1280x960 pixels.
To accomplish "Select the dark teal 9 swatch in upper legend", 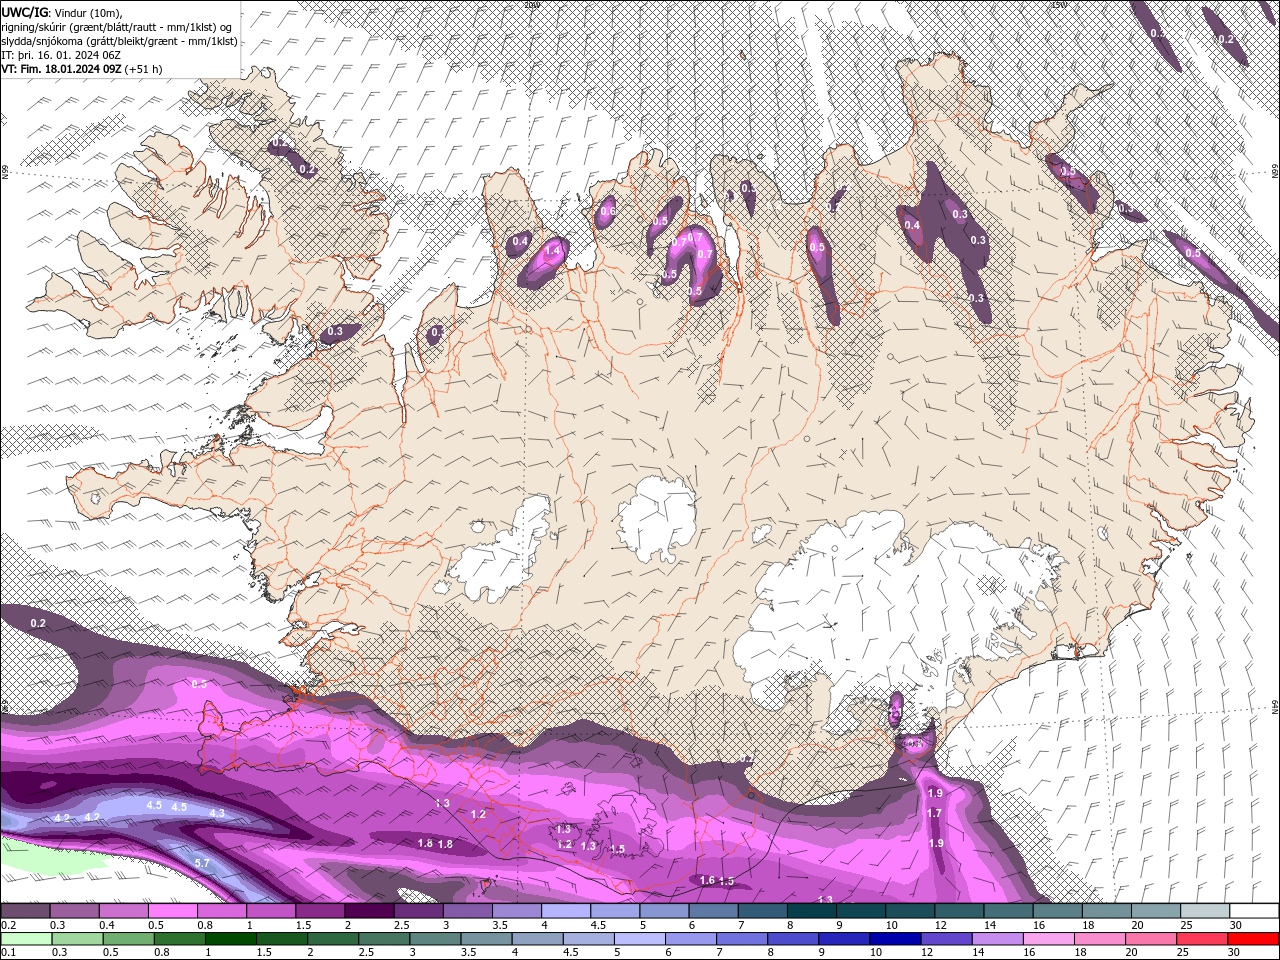I will click(x=861, y=911).
